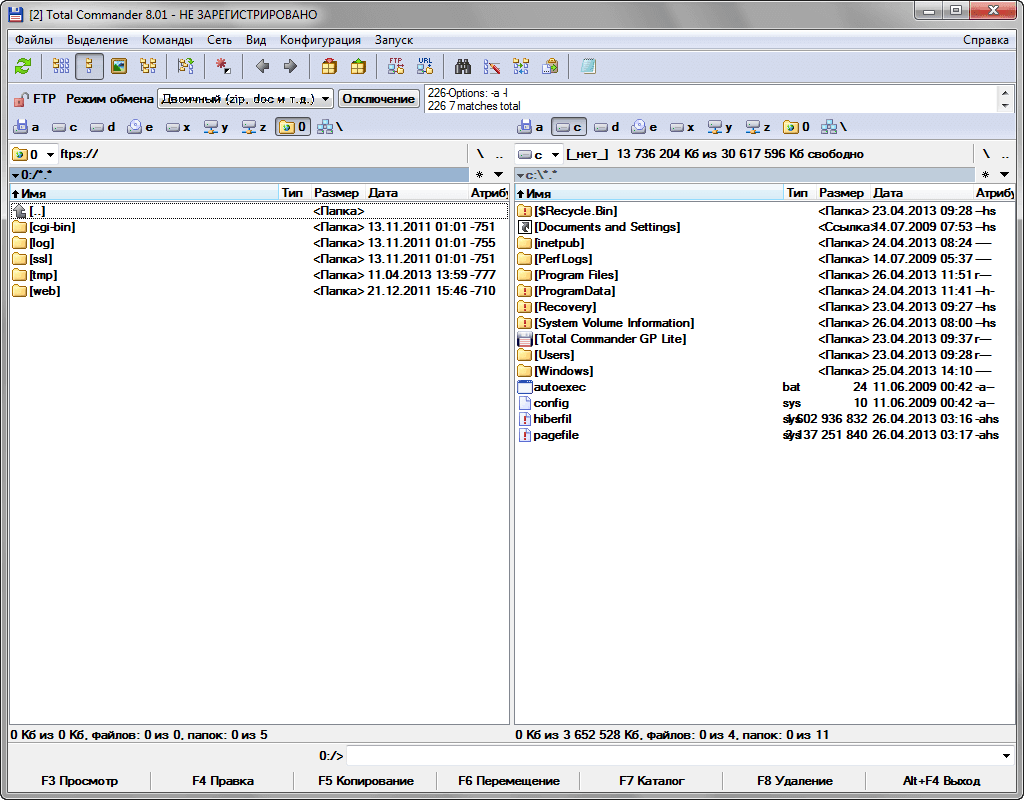Click F8 Удаление button
Viewport: 1024px width, 800px height.
tap(795, 780)
